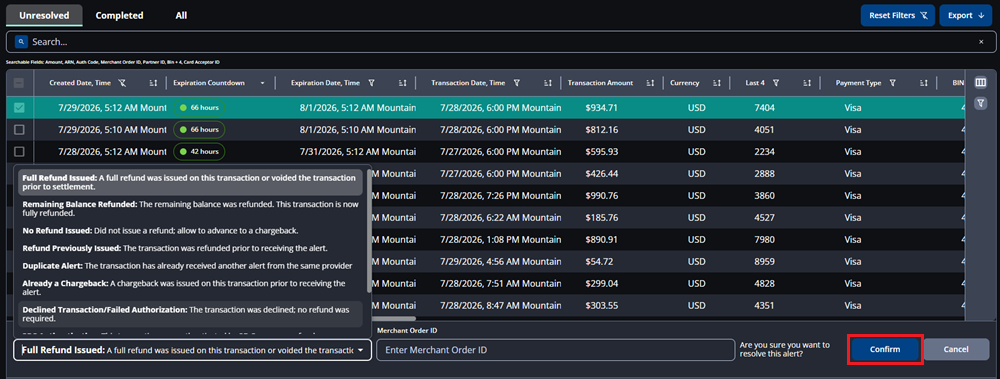Click the $299.04 amount cell
This screenshot has width=1000, height=379.
[x=601, y=283]
